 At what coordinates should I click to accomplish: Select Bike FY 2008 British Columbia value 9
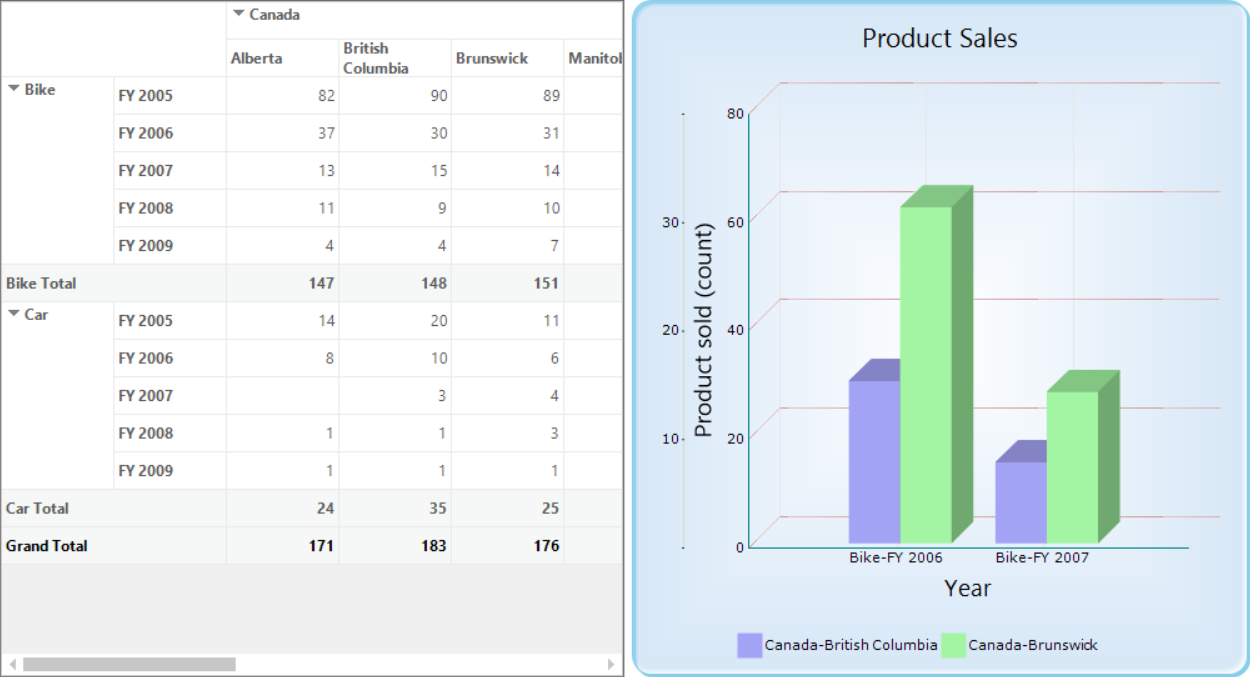[395, 208]
